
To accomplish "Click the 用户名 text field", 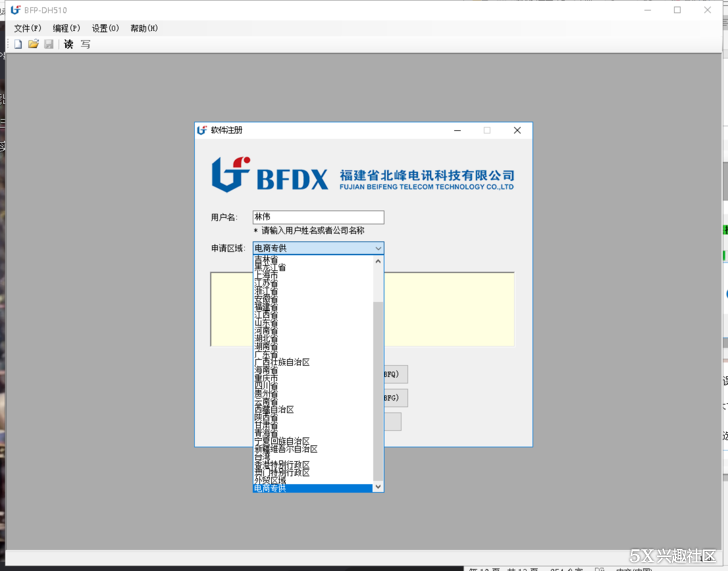I will [318, 217].
